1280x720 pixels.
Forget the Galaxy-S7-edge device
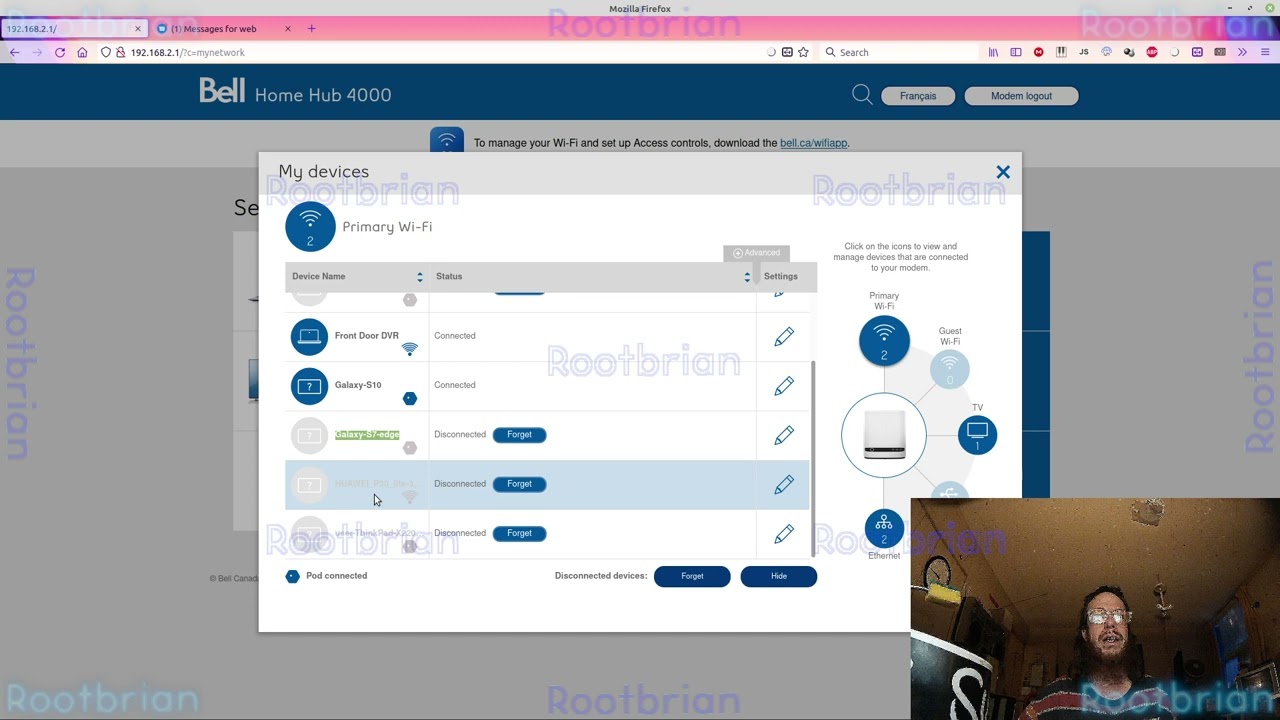click(x=519, y=435)
